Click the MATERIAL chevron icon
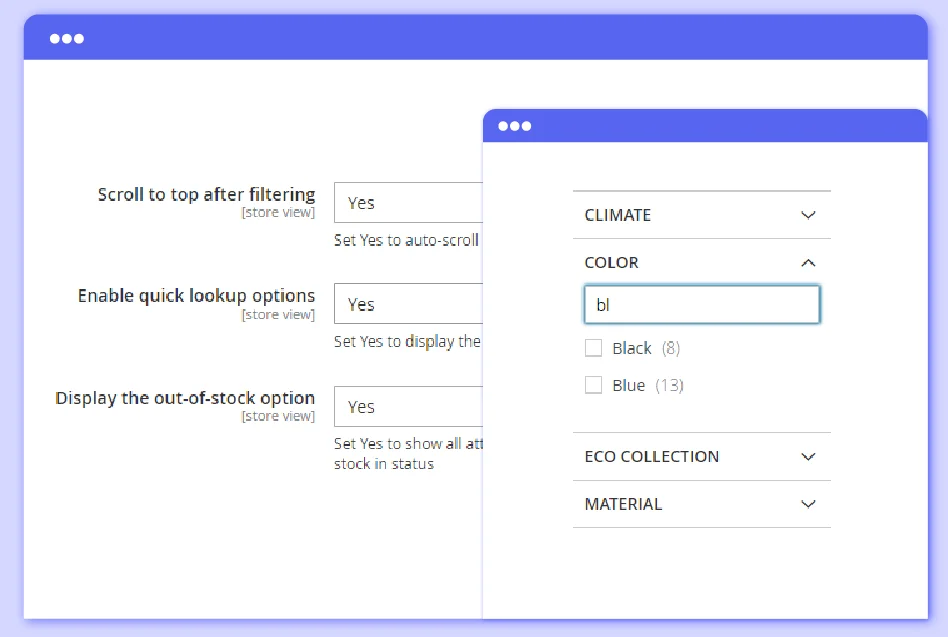Image resolution: width=948 pixels, height=637 pixels. point(808,504)
